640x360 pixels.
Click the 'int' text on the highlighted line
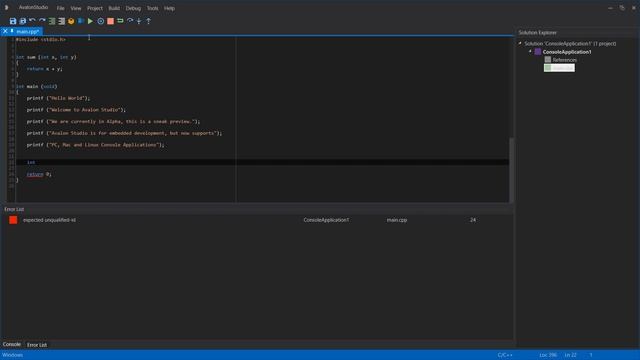(31, 162)
